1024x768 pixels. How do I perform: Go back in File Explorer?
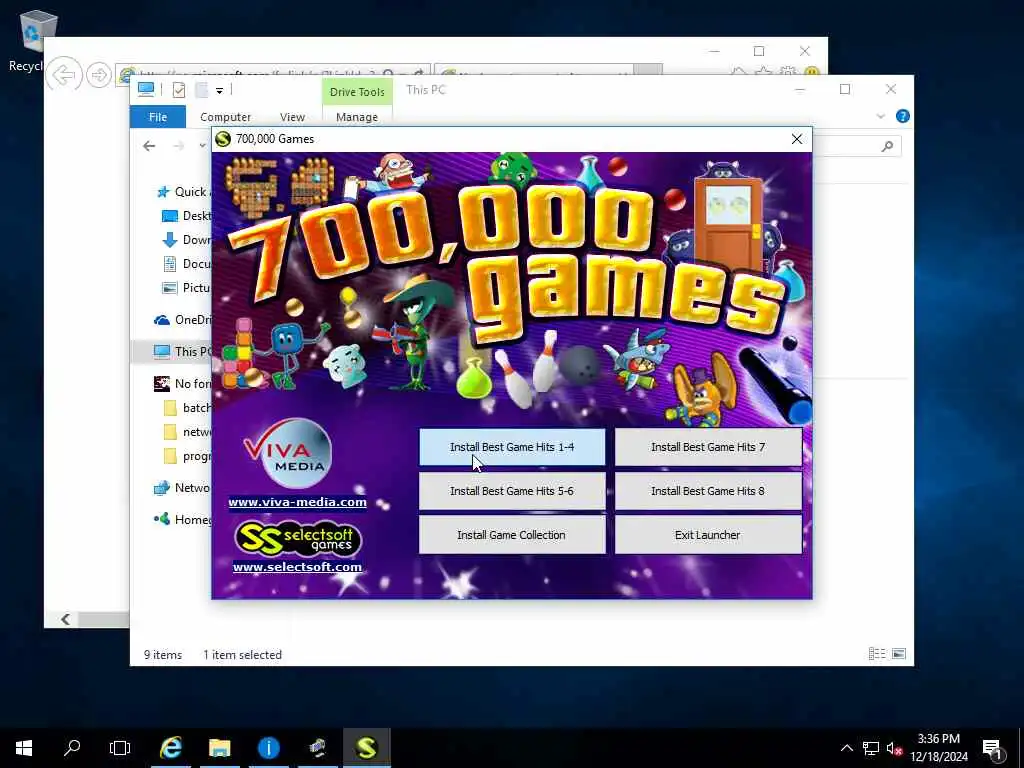click(150, 146)
